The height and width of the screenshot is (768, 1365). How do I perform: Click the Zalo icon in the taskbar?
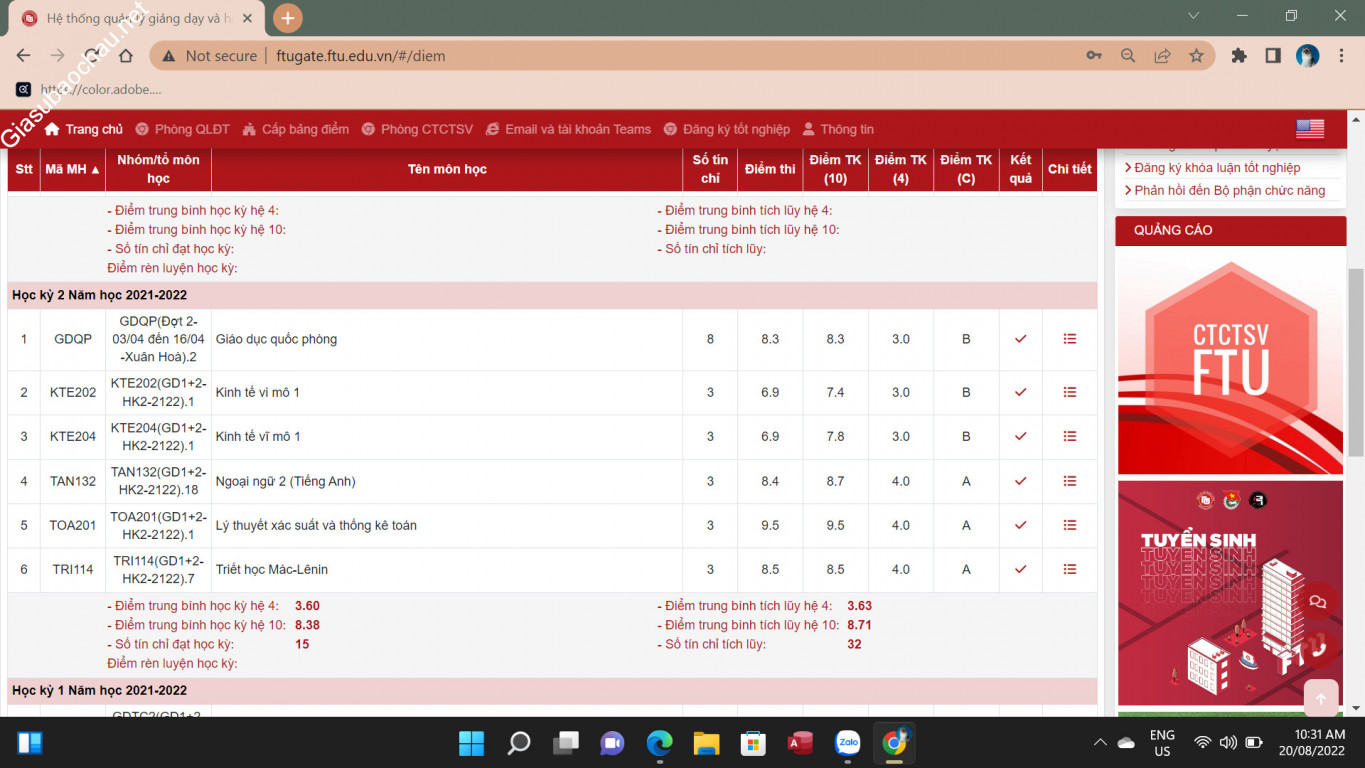848,743
